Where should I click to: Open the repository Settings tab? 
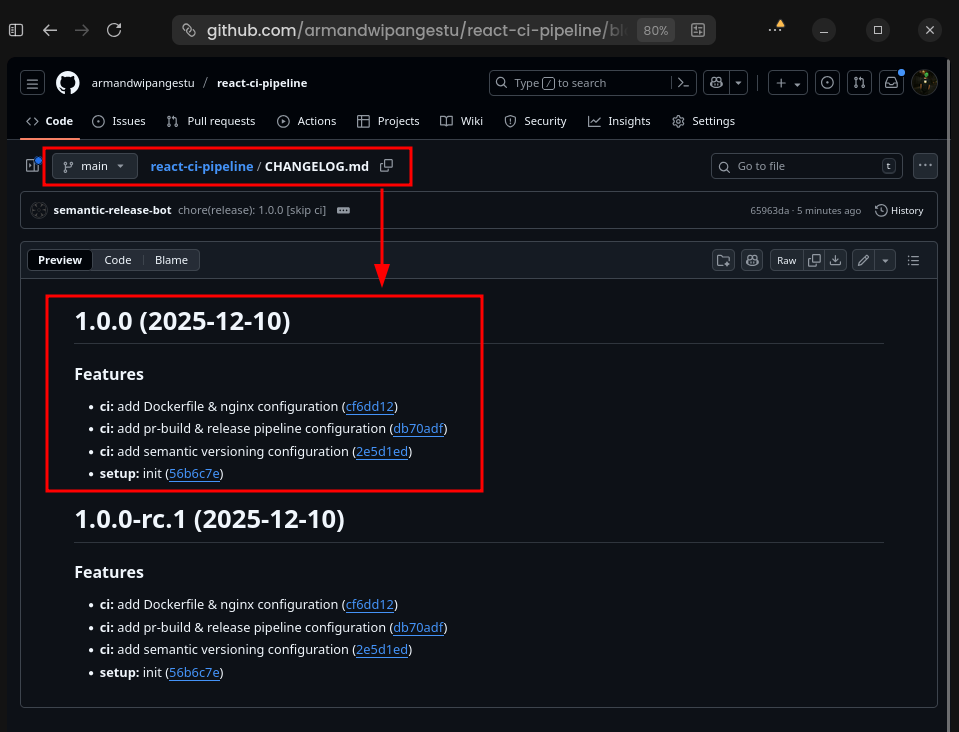point(703,121)
